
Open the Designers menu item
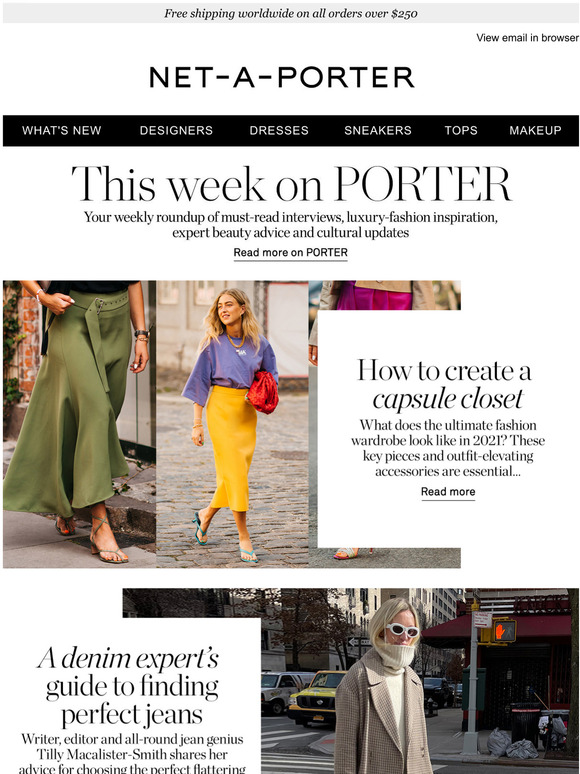[x=176, y=130]
